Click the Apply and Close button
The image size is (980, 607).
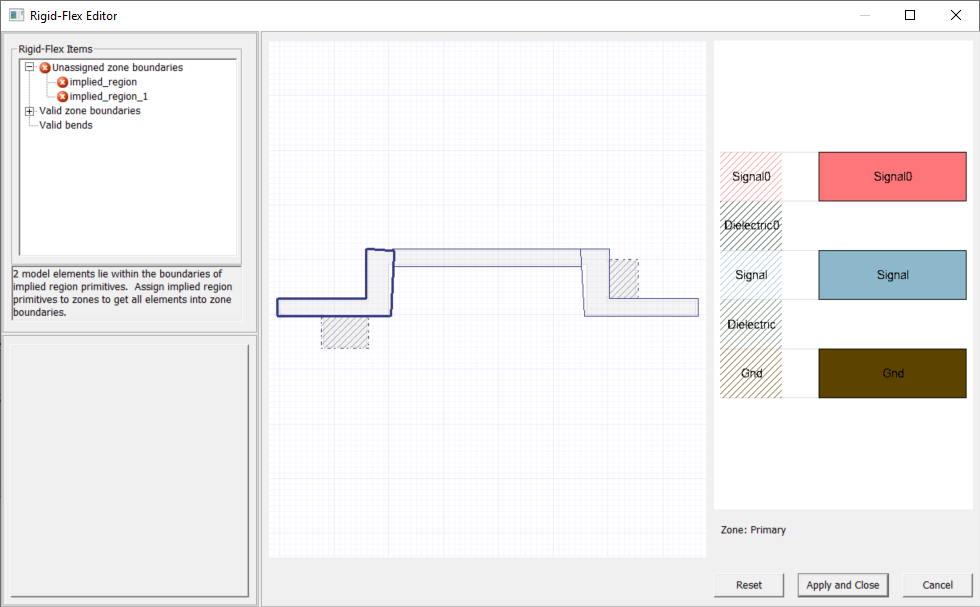(841, 585)
